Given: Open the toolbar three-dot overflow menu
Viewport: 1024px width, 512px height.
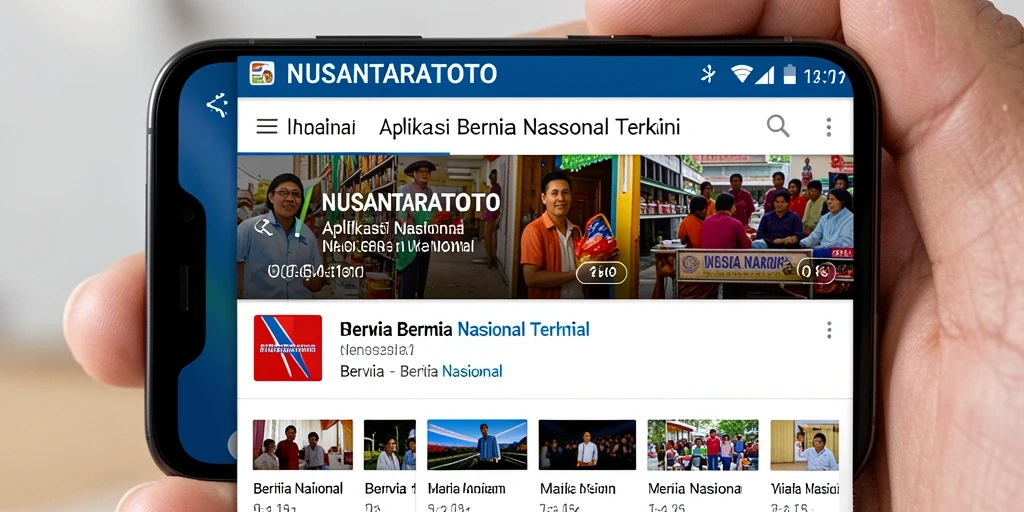Looking at the screenshot, I should pyautogui.click(x=828, y=127).
